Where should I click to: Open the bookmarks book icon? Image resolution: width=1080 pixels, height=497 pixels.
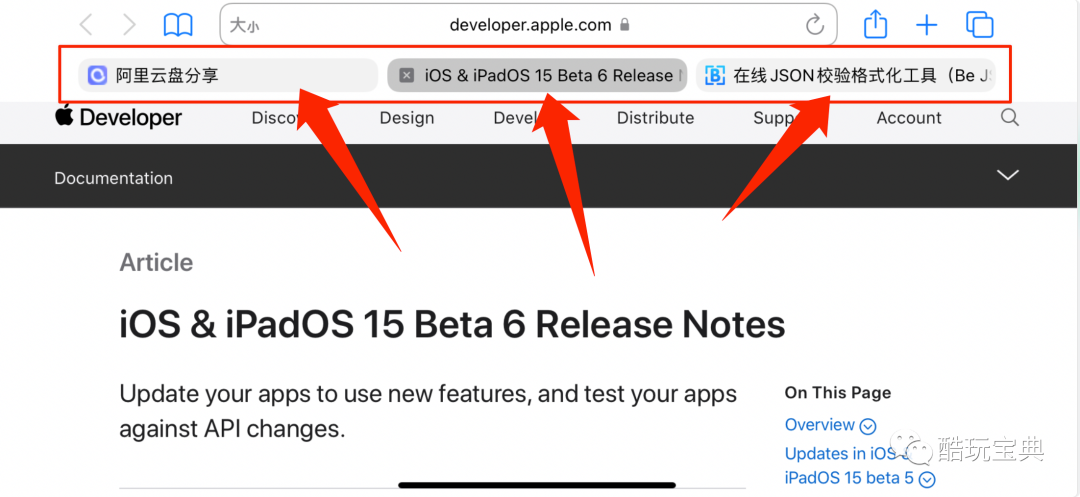click(x=178, y=25)
